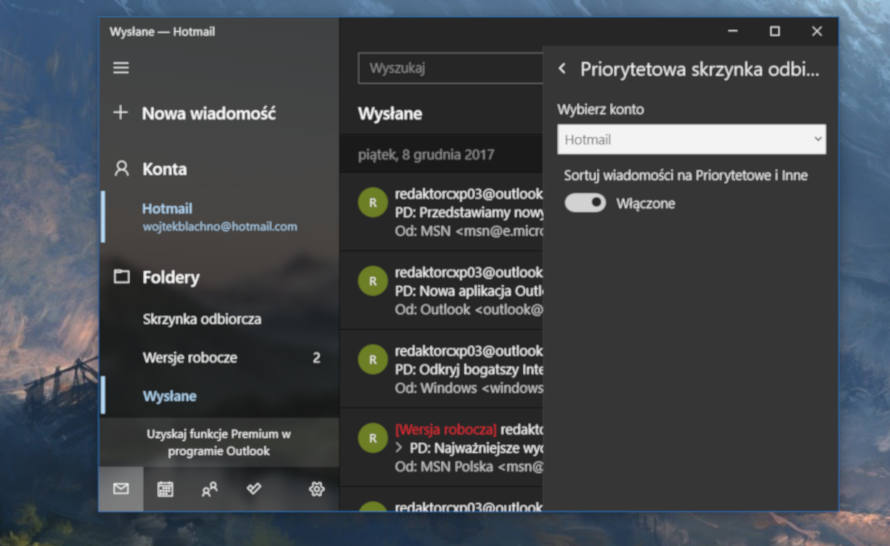Toggle the Włączone sorting switch off
This screenshot has width=890, height=546.
(585, 203)
